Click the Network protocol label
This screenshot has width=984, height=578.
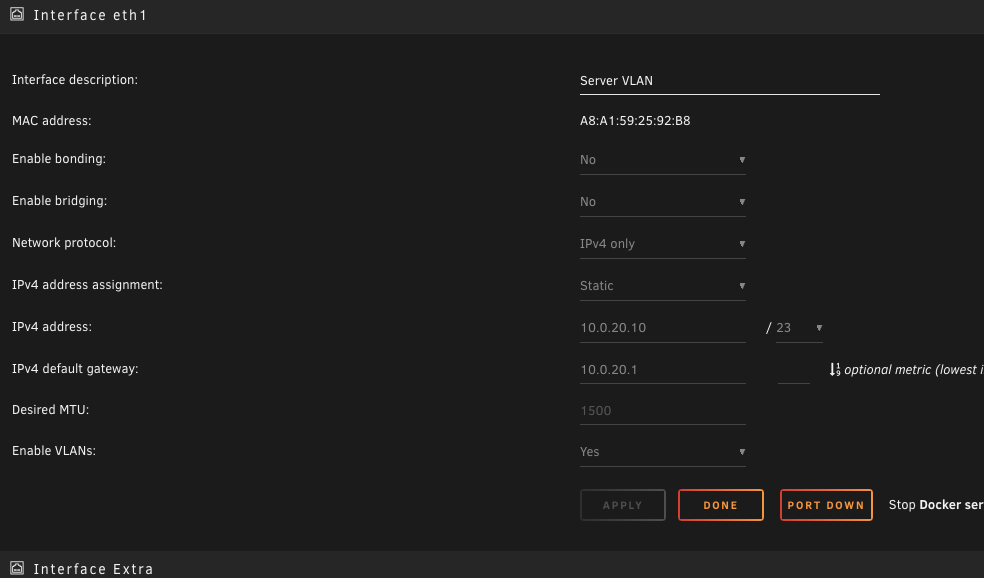[64, 243]
